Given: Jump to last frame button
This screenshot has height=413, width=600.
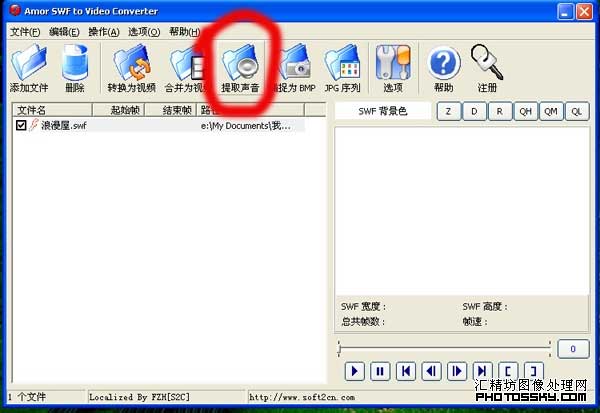Looking at the screenshot, I should (482, 371).
